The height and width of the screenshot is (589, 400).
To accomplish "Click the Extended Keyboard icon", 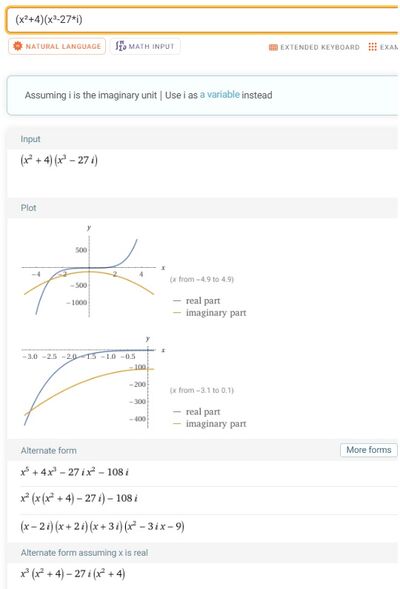I will click(273, 47).
